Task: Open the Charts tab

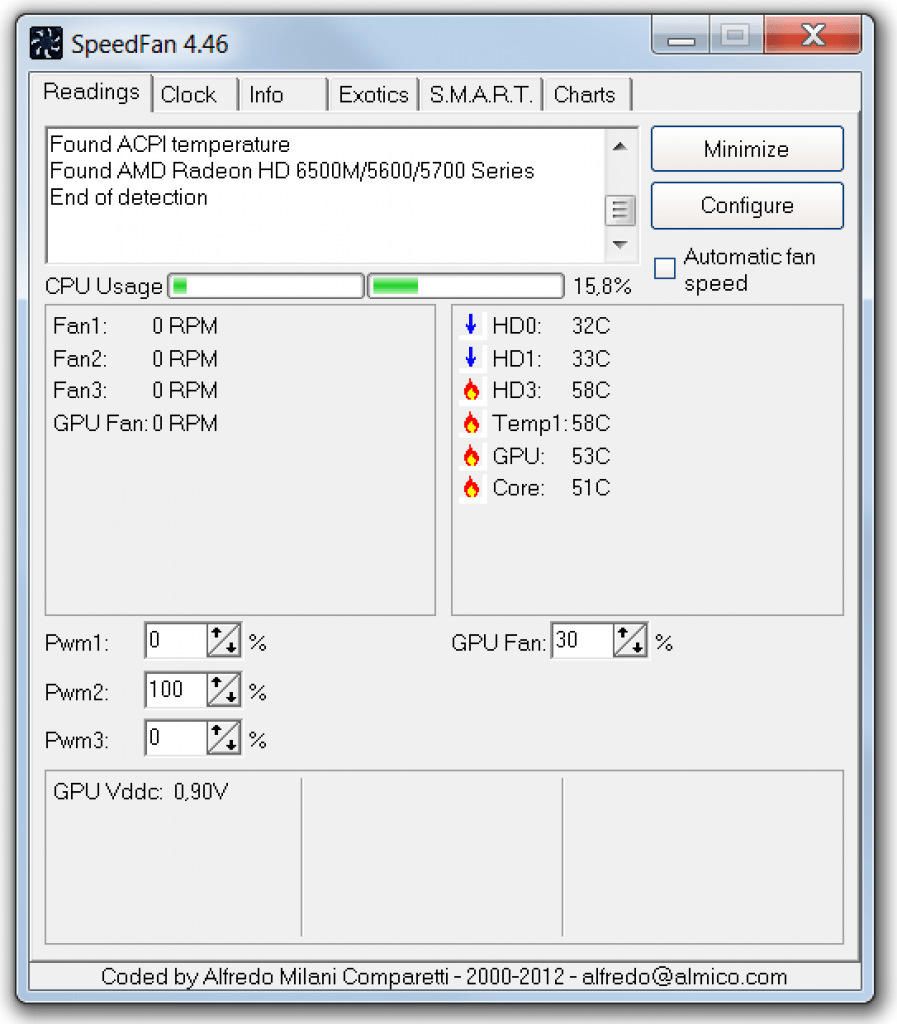Action: [x=584, y=95]
